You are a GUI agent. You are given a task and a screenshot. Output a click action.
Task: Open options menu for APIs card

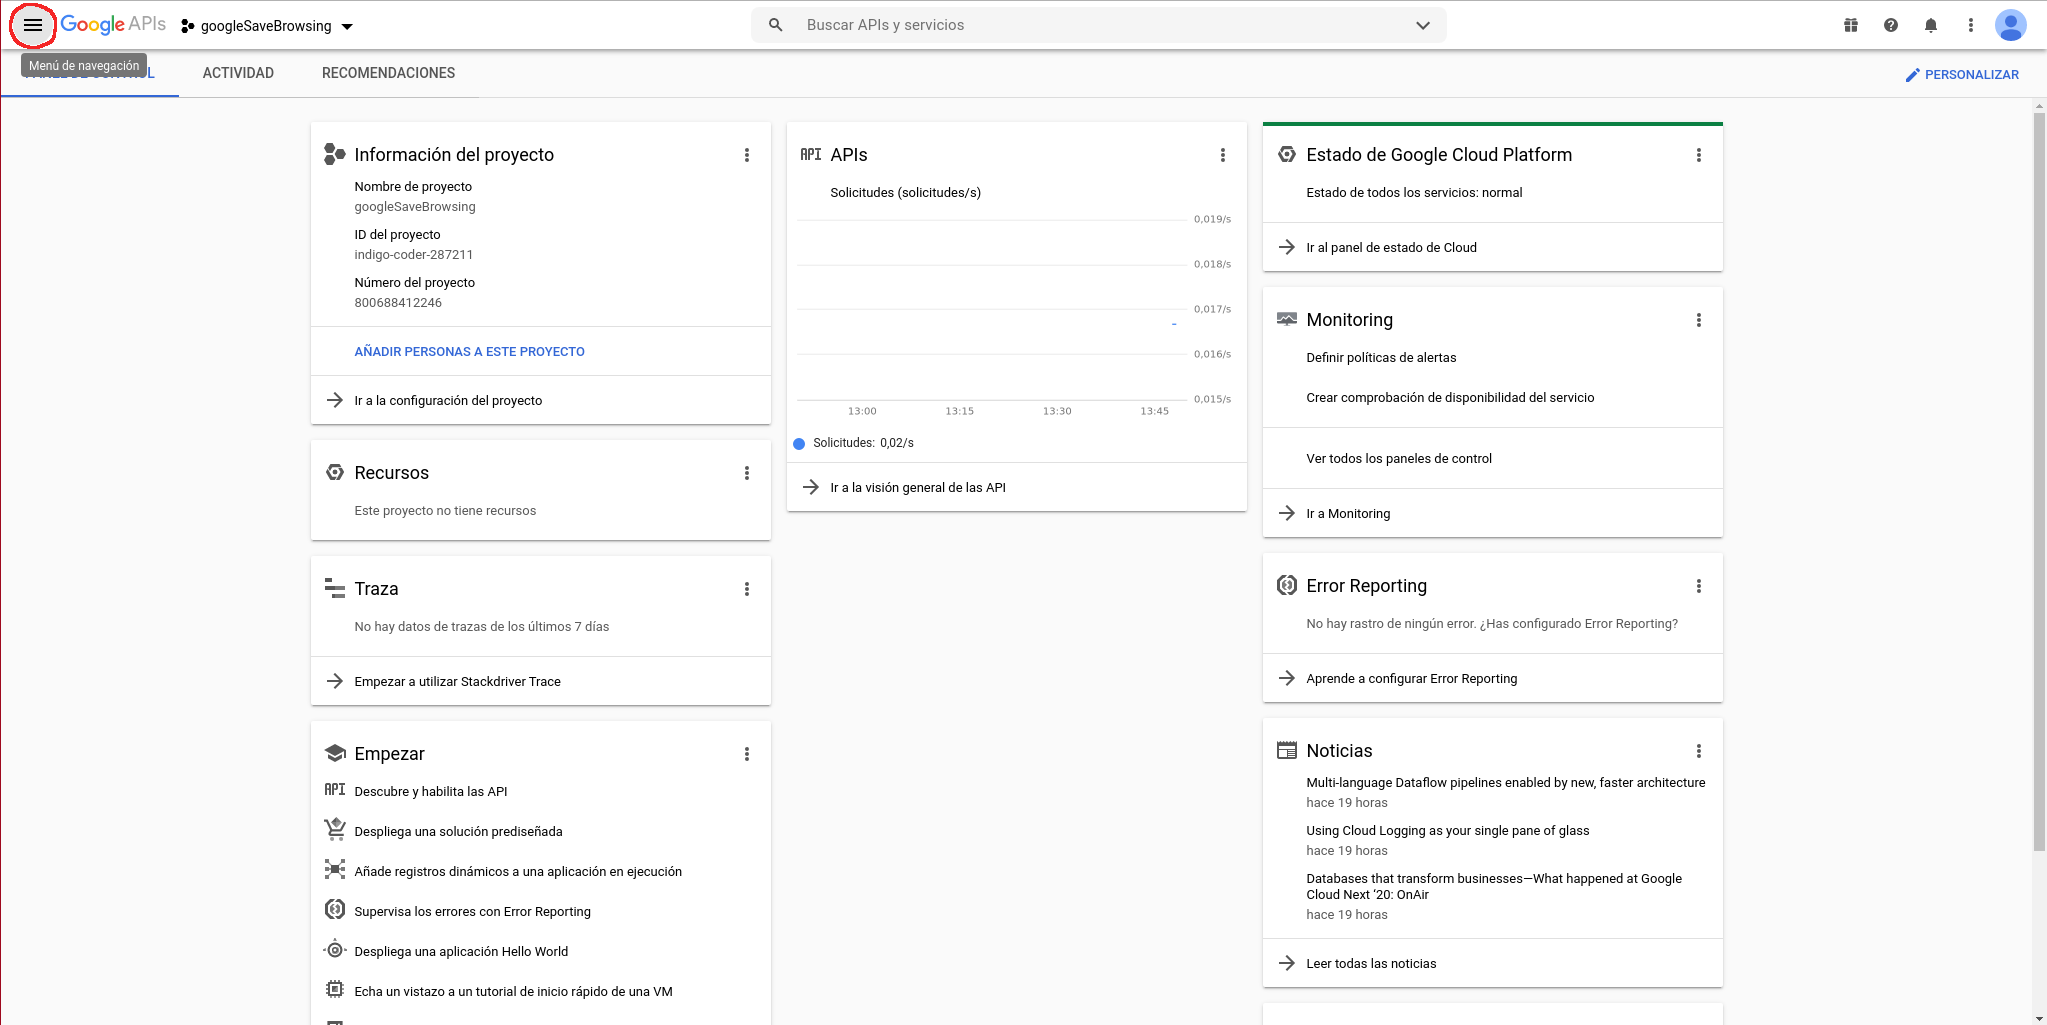1222,155
